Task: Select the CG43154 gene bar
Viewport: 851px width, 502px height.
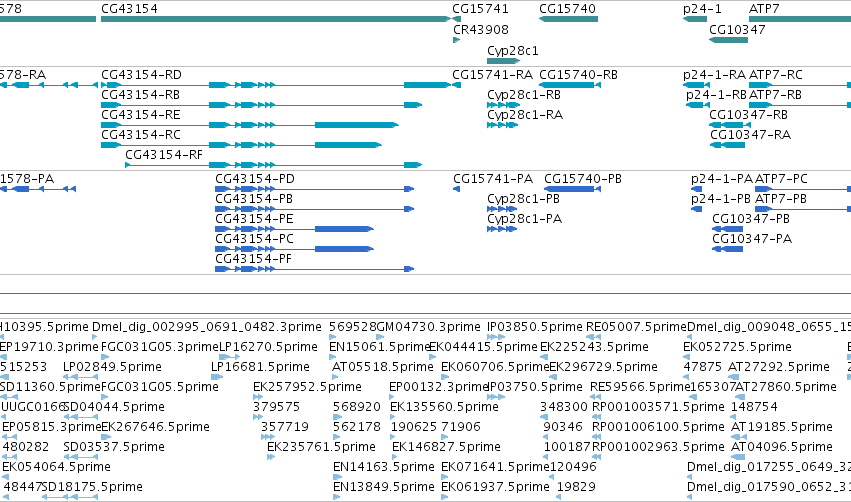Action: 276,19
